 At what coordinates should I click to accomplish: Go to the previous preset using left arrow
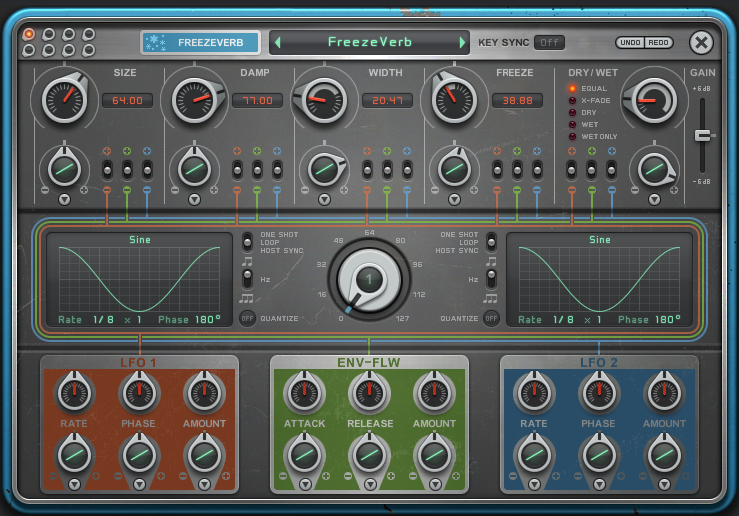[x=277, y=42]
